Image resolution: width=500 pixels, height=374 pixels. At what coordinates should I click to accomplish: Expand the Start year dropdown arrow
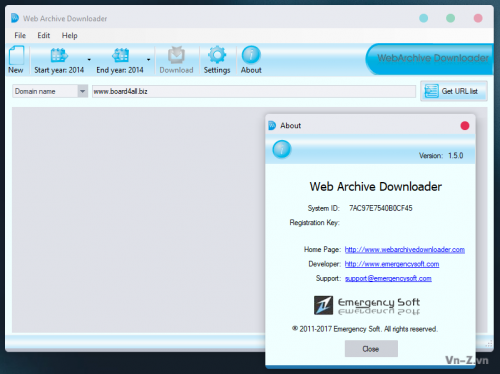pos(89,60)
